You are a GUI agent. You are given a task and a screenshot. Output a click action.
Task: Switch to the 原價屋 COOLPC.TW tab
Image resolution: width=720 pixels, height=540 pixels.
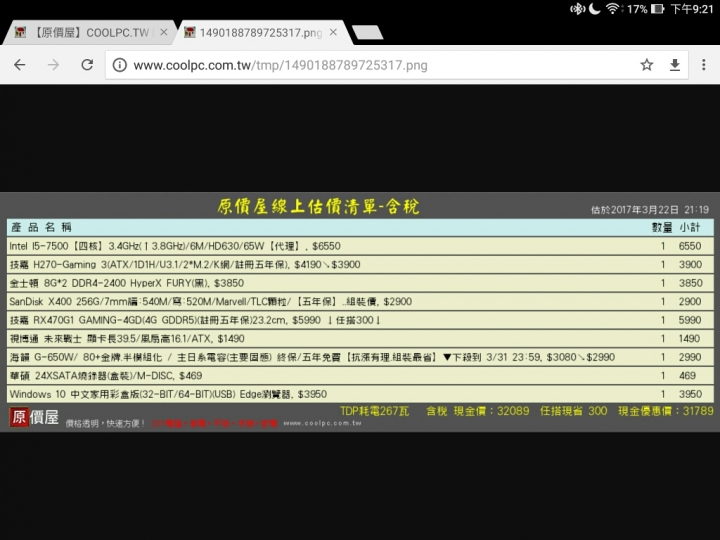pos(90,32)
